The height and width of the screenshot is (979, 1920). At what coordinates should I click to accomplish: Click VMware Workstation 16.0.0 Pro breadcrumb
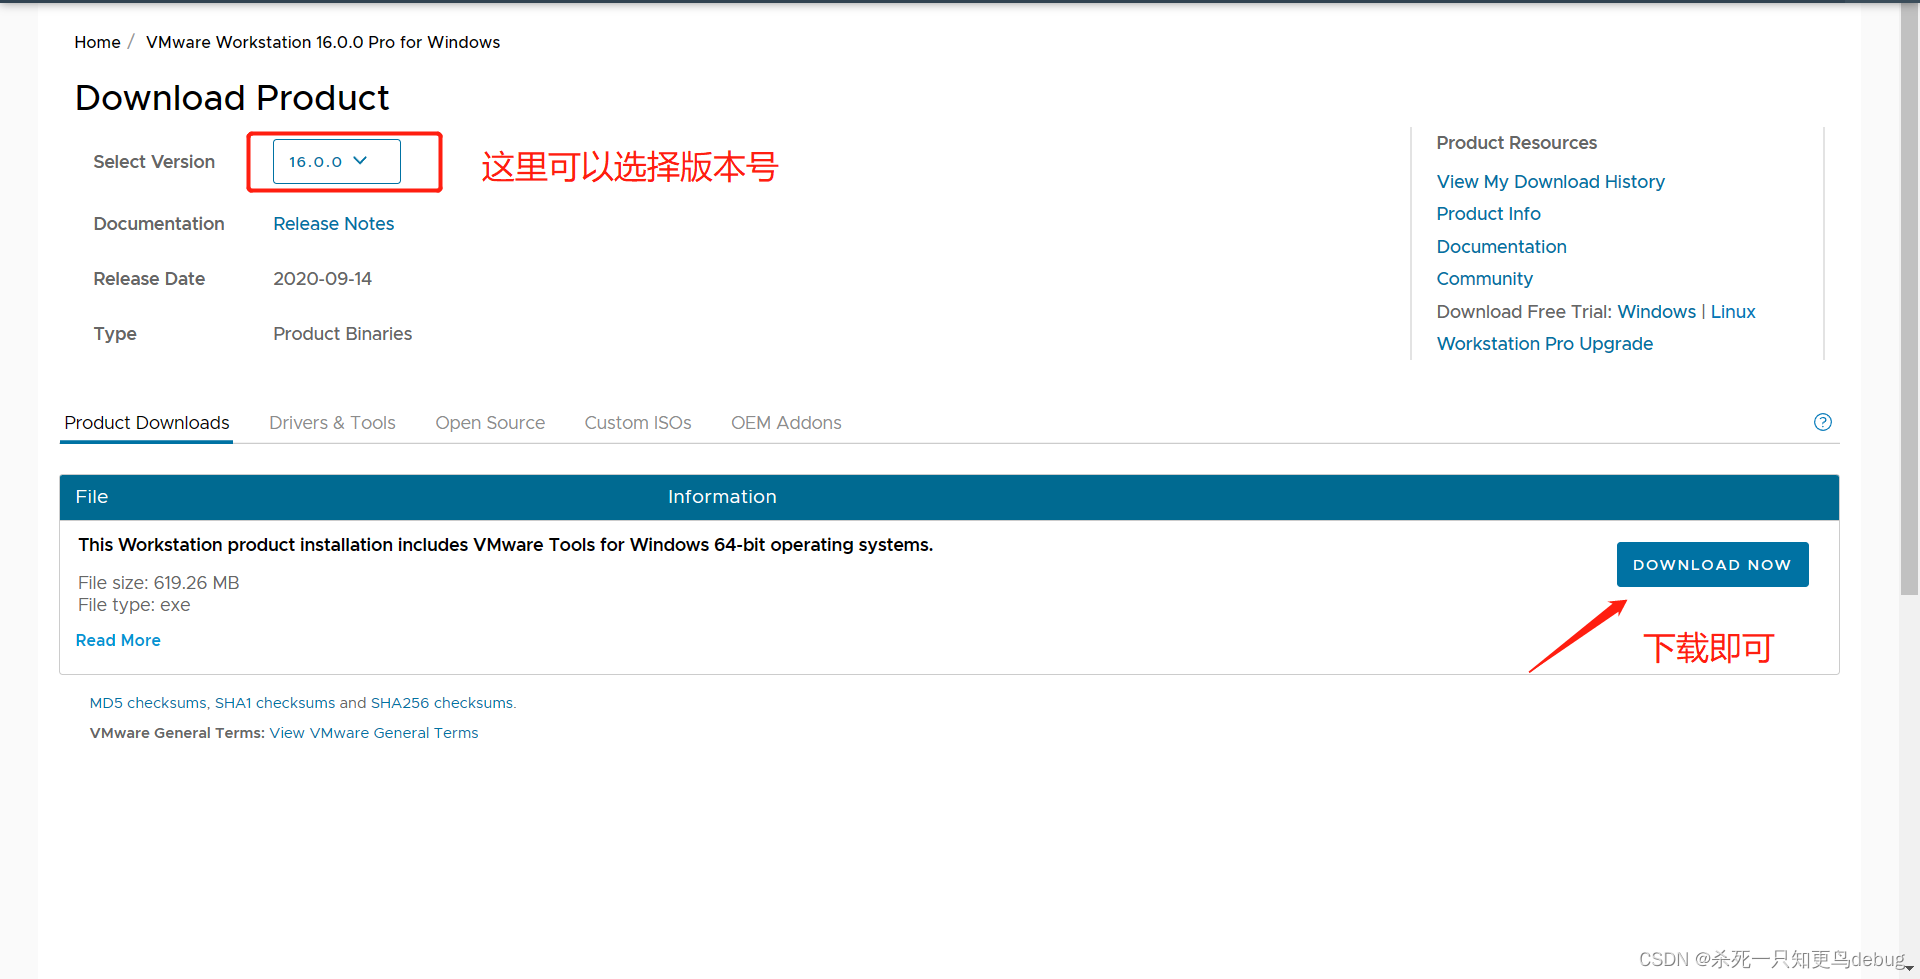322,42
